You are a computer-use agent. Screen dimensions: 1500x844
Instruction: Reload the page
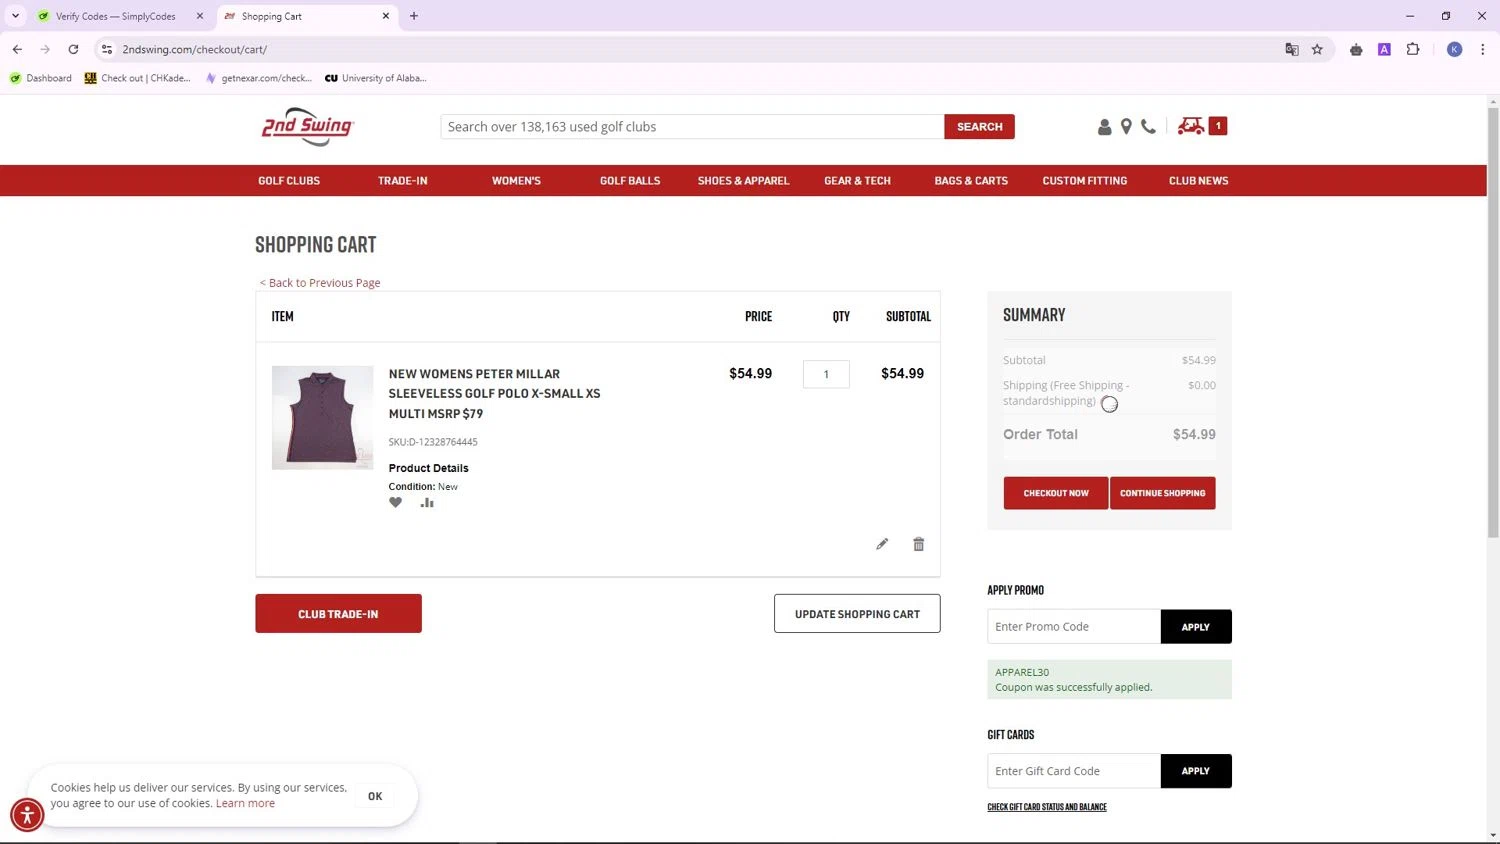(73, 49)
